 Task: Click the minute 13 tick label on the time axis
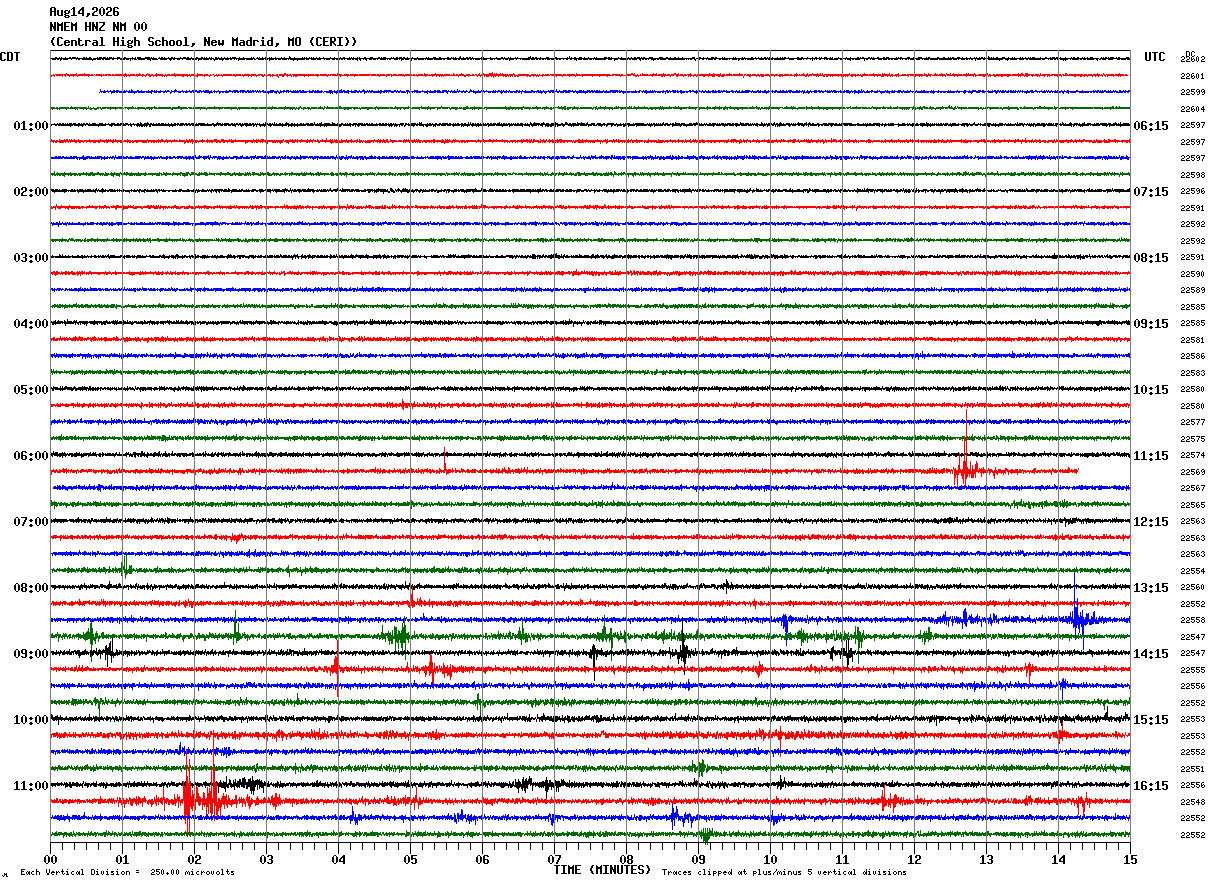tap(986, 859)
